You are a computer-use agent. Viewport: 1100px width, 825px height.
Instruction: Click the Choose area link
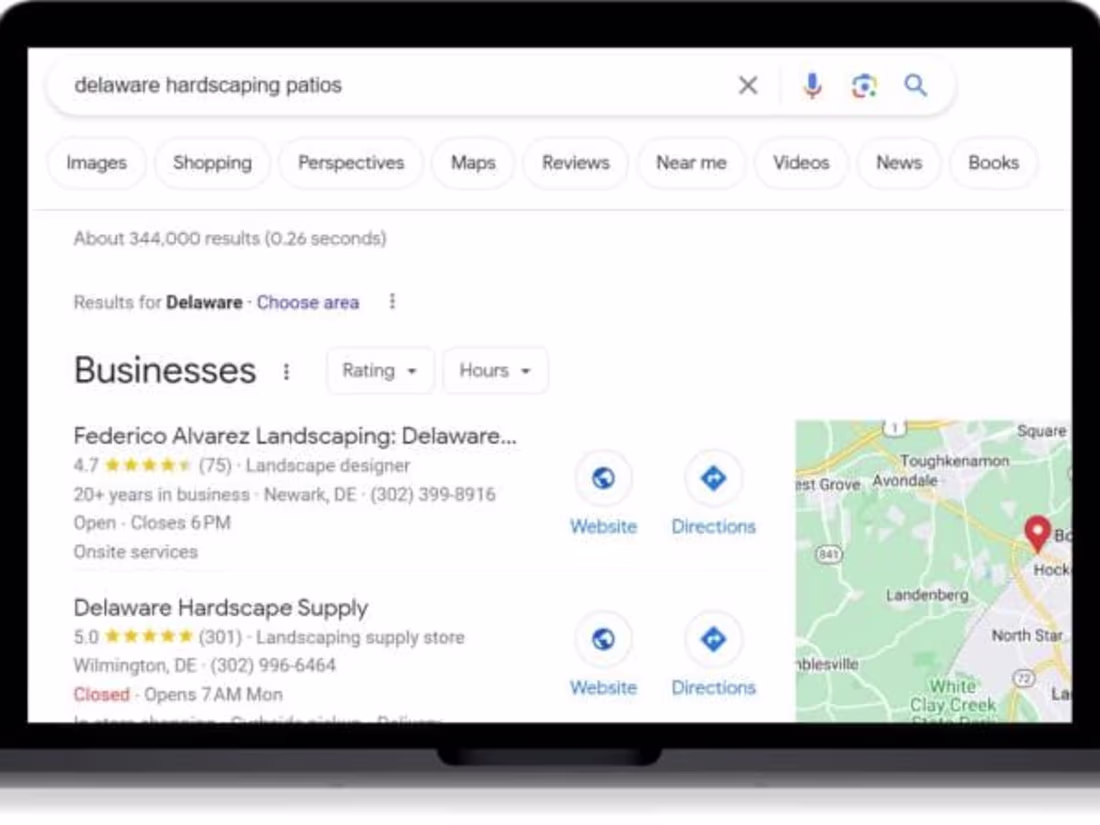[307, 302]
